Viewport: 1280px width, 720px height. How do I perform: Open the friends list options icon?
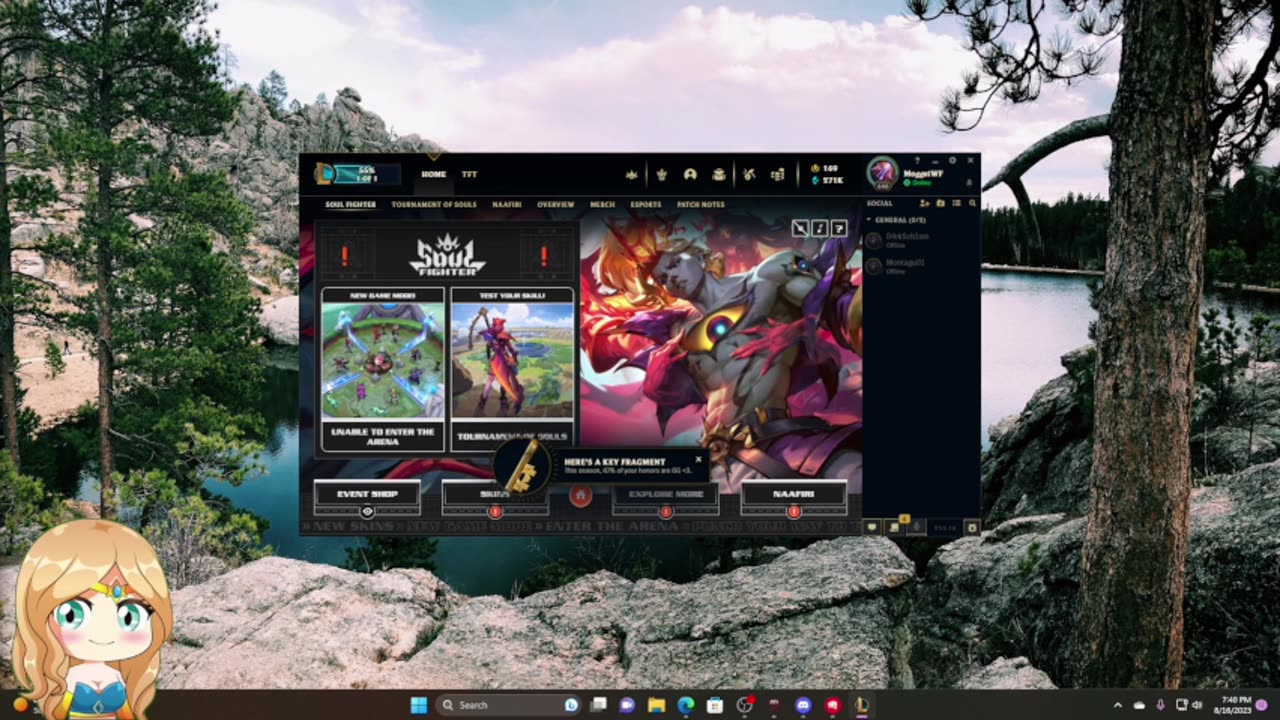956,203
